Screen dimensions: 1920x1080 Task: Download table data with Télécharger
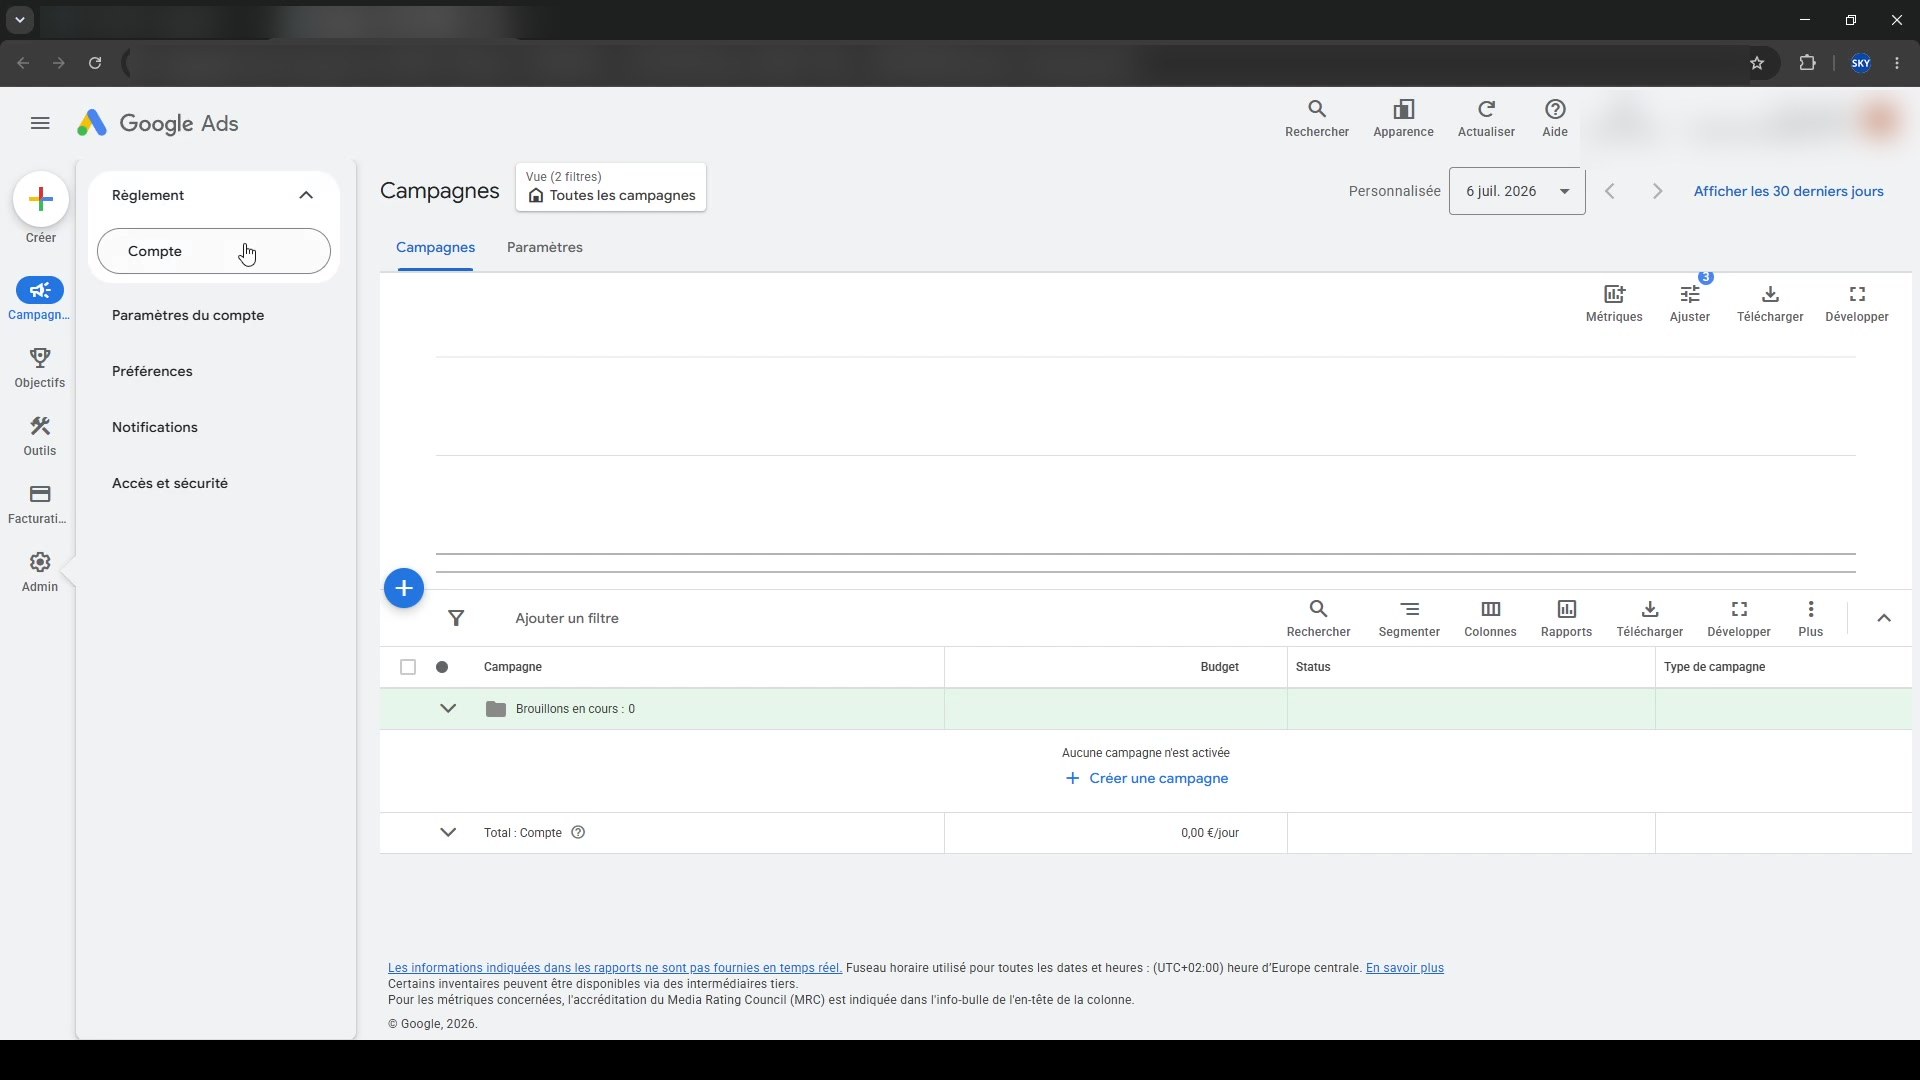tap(1650, 618)
